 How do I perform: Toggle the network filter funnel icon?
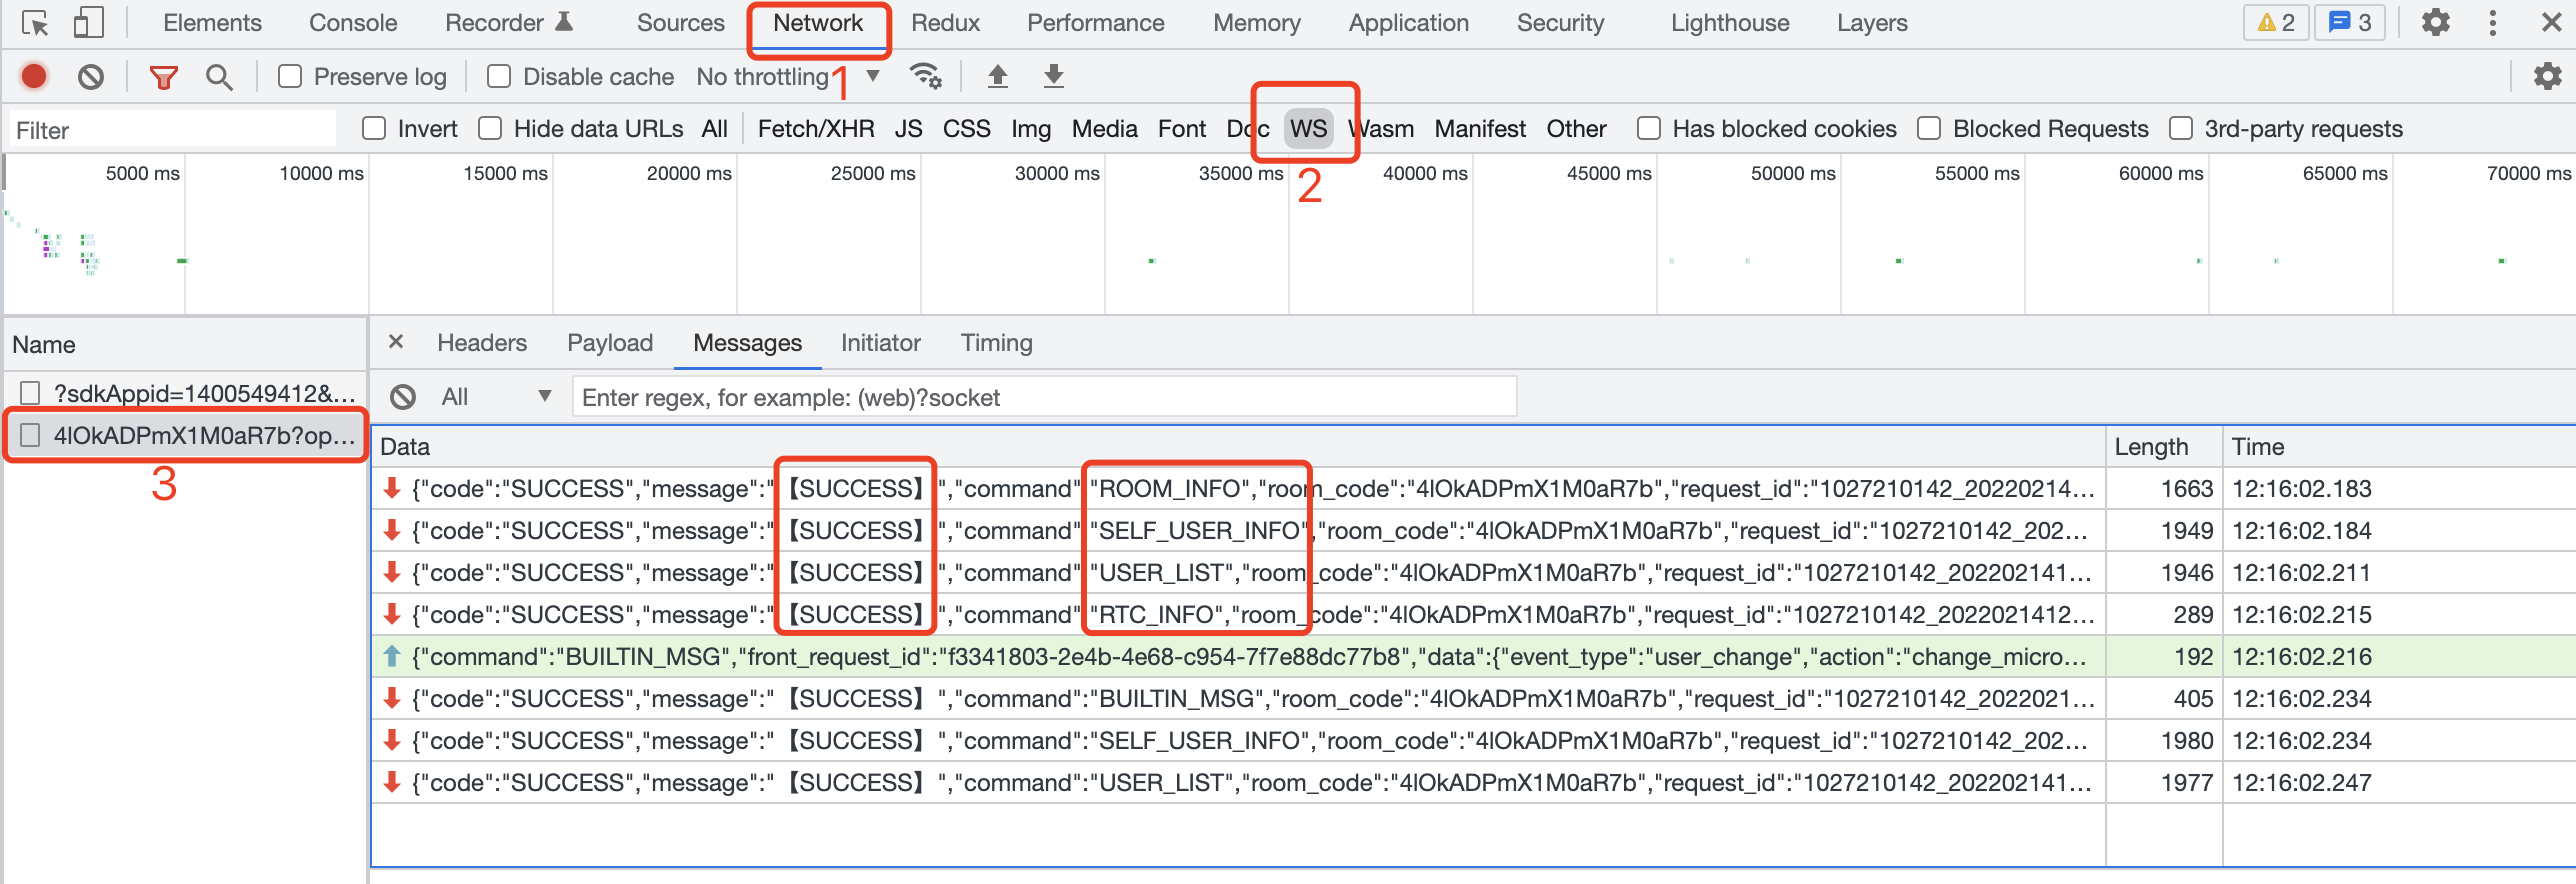(x=163, y=77)
